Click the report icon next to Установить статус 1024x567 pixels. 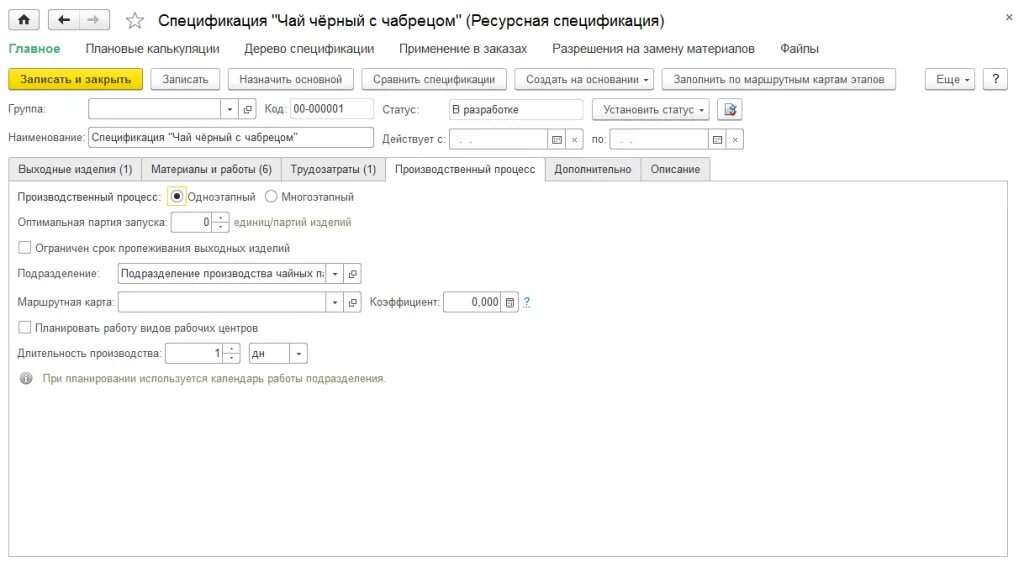pos(729,110)
